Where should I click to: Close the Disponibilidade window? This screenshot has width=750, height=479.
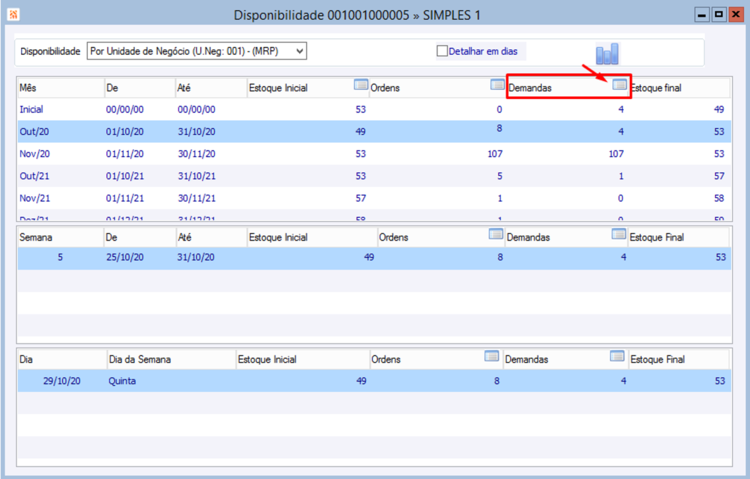pyautogui.click(x=736, y=15)
